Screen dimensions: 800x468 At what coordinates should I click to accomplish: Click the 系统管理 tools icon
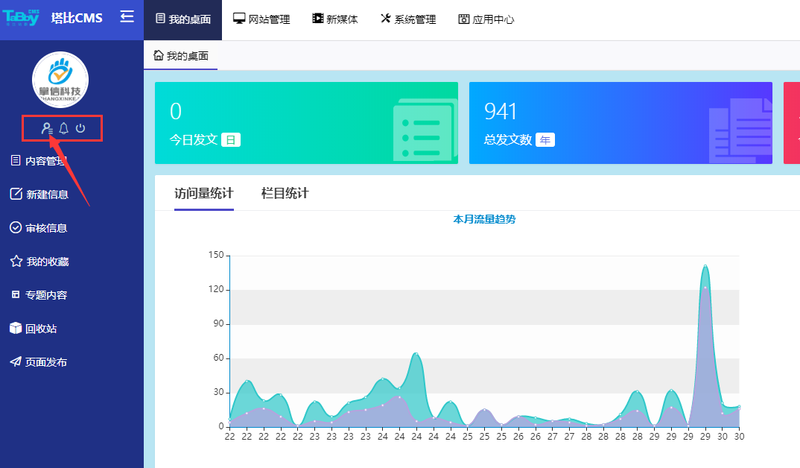pyautogui.click(x=385, y=18)
